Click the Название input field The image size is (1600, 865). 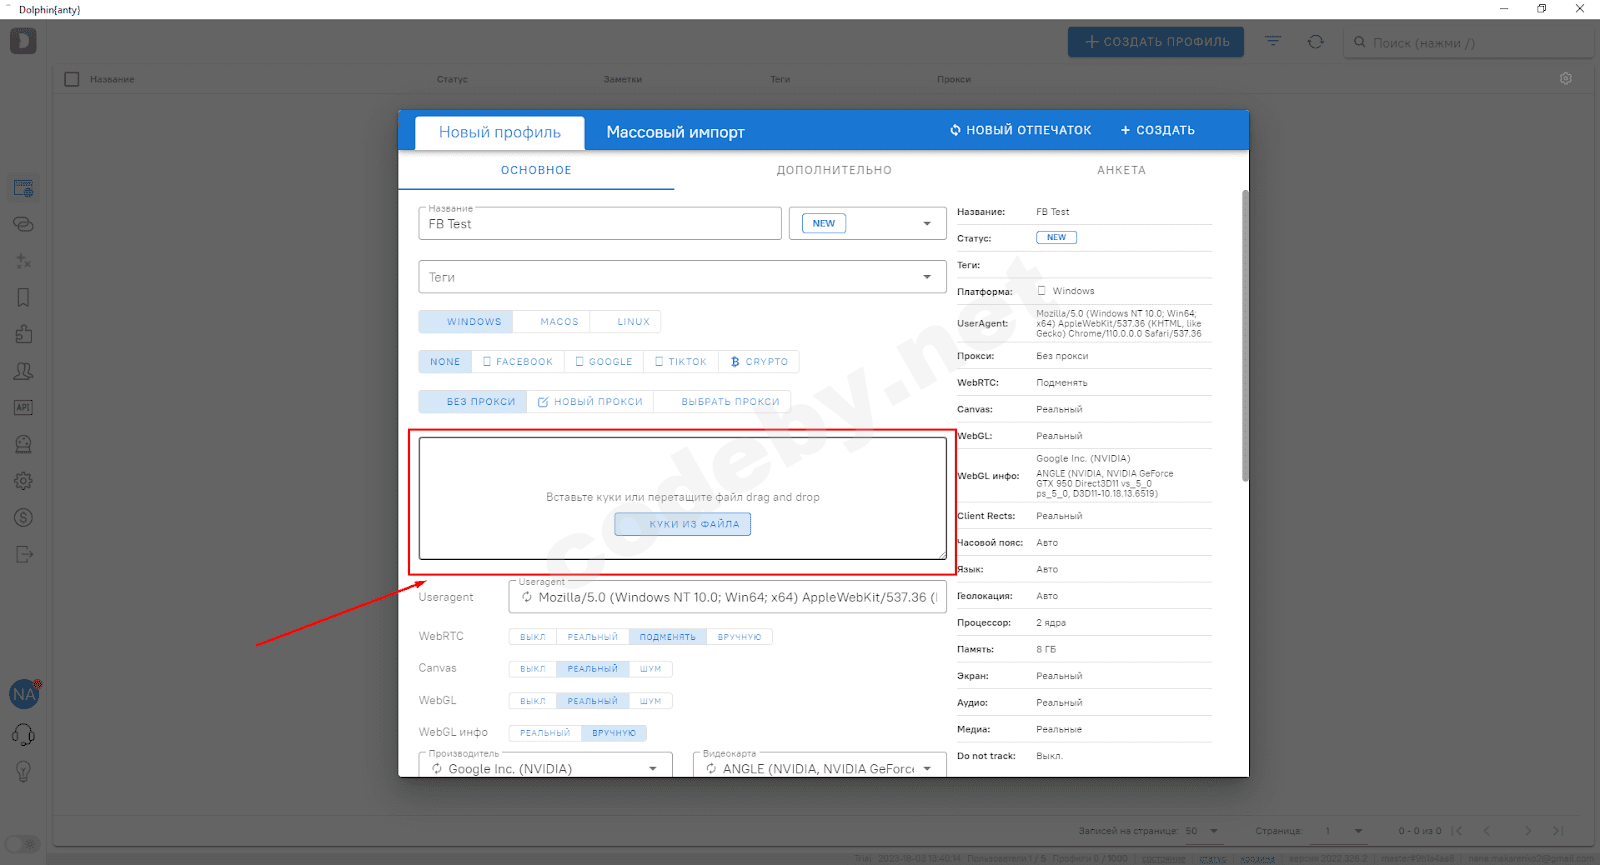[600, 224]
